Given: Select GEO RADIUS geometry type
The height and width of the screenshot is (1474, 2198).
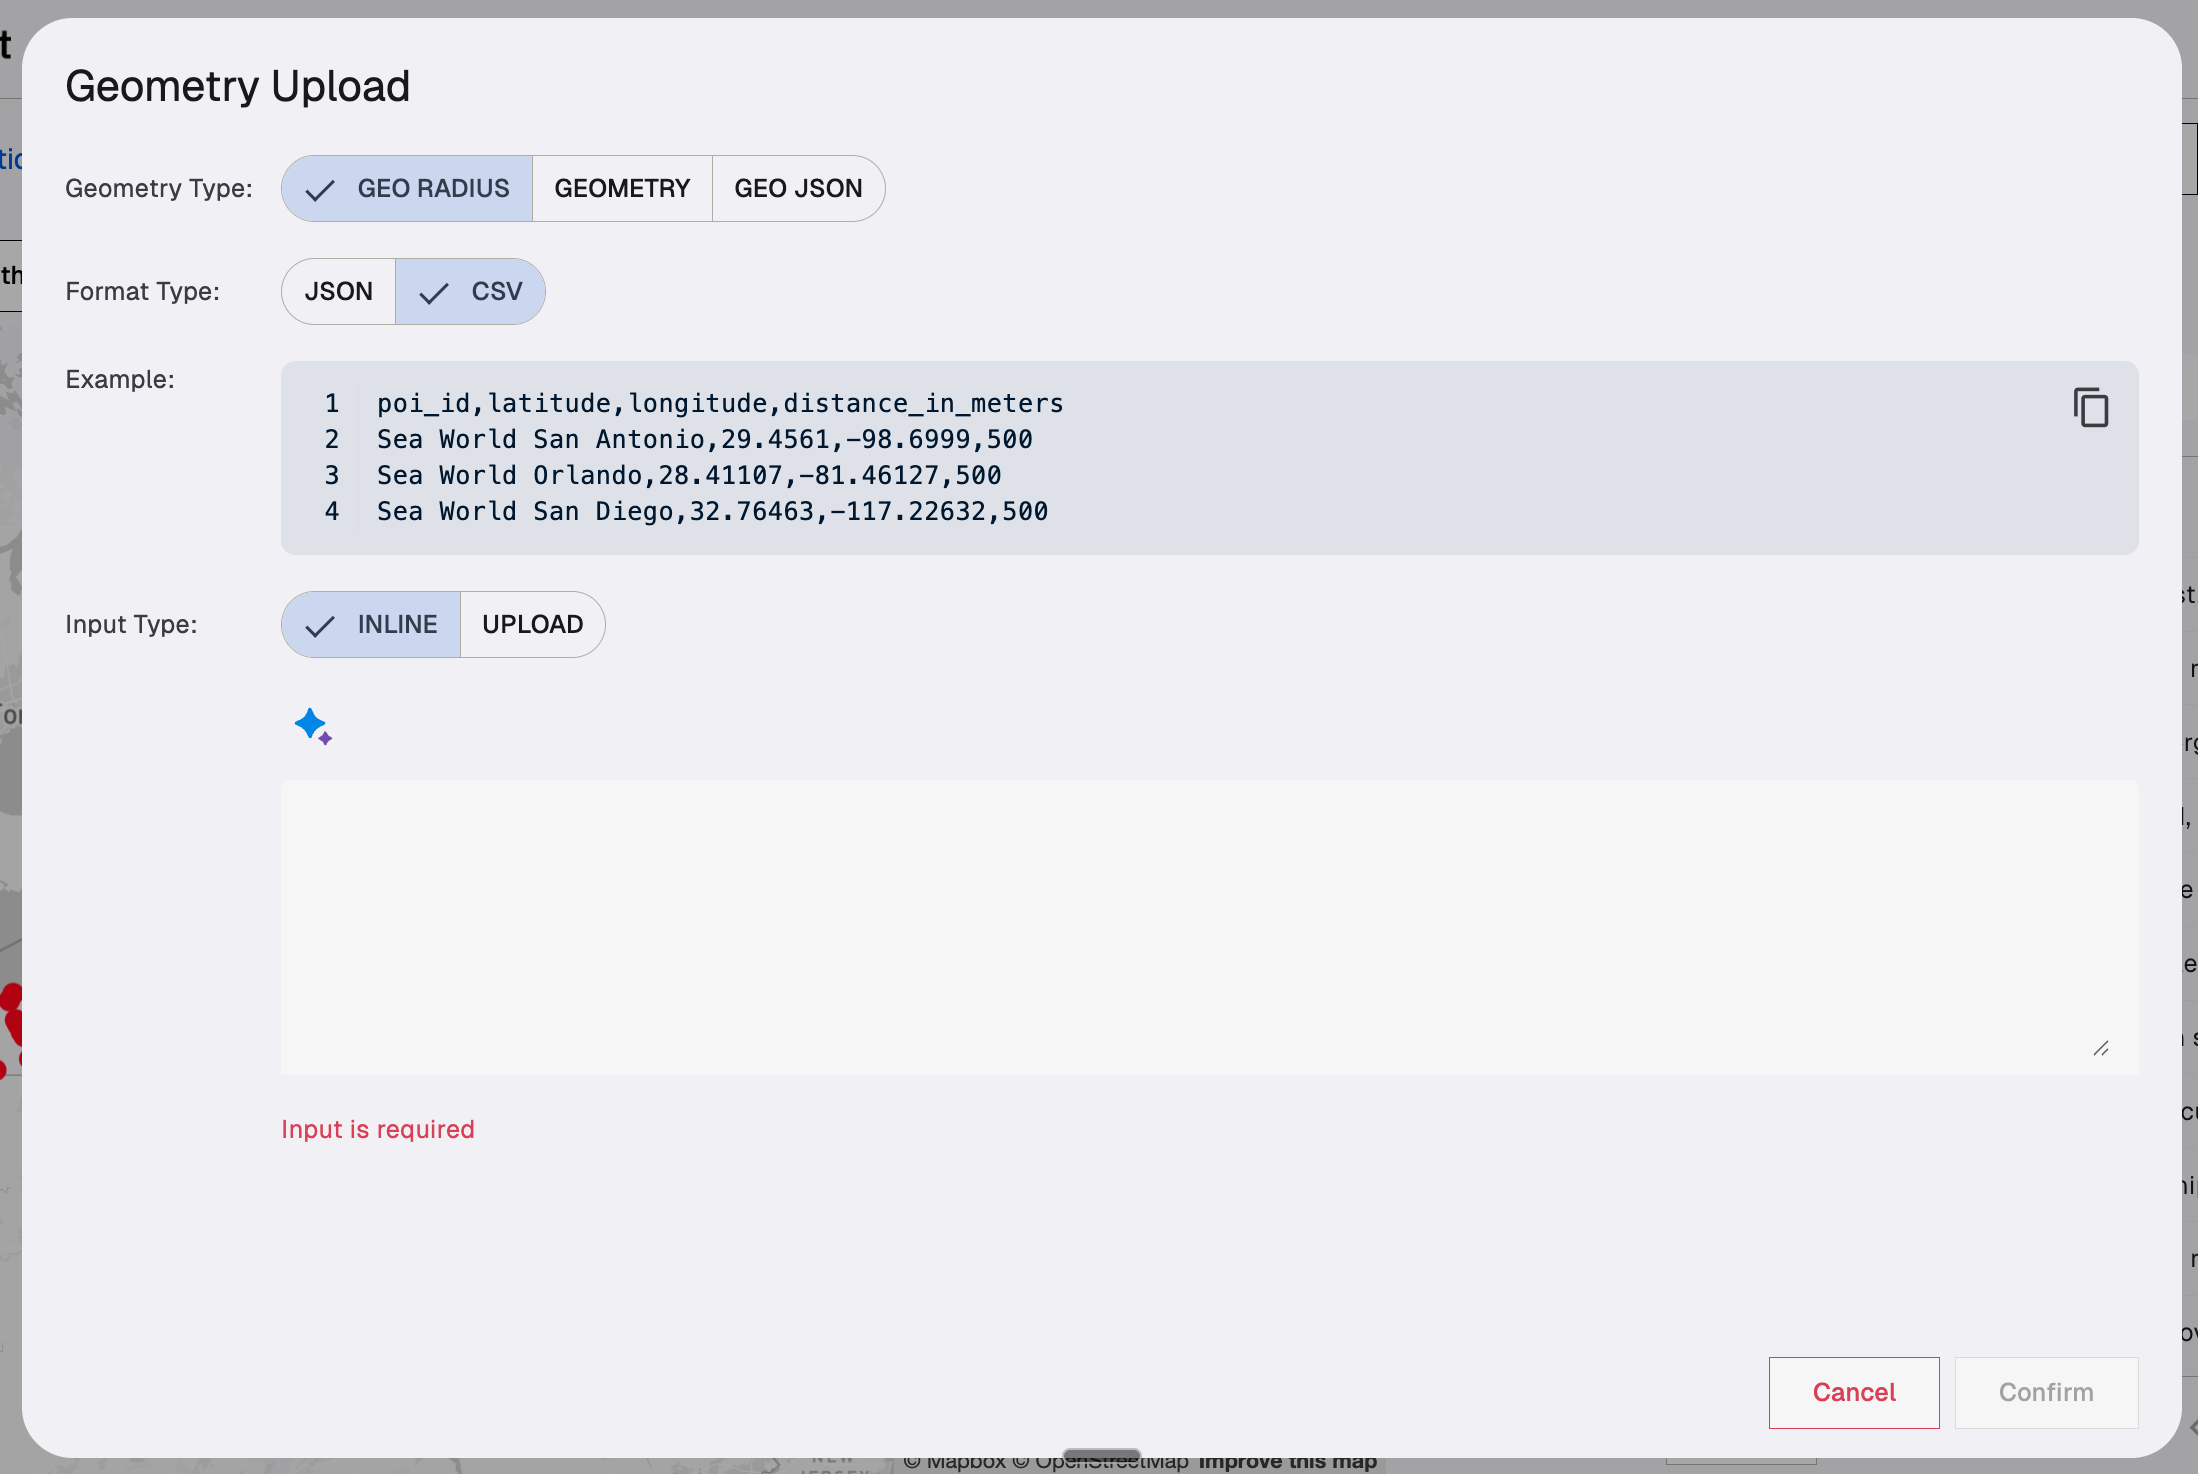Looking at the screenshot, I should tap(408, 189).
